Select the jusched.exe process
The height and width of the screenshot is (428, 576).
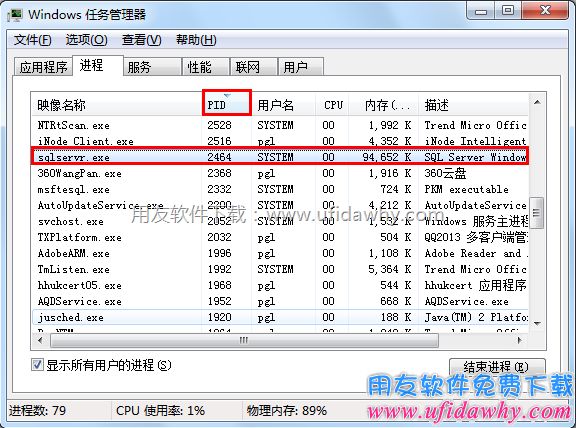[x=280, y=317]
